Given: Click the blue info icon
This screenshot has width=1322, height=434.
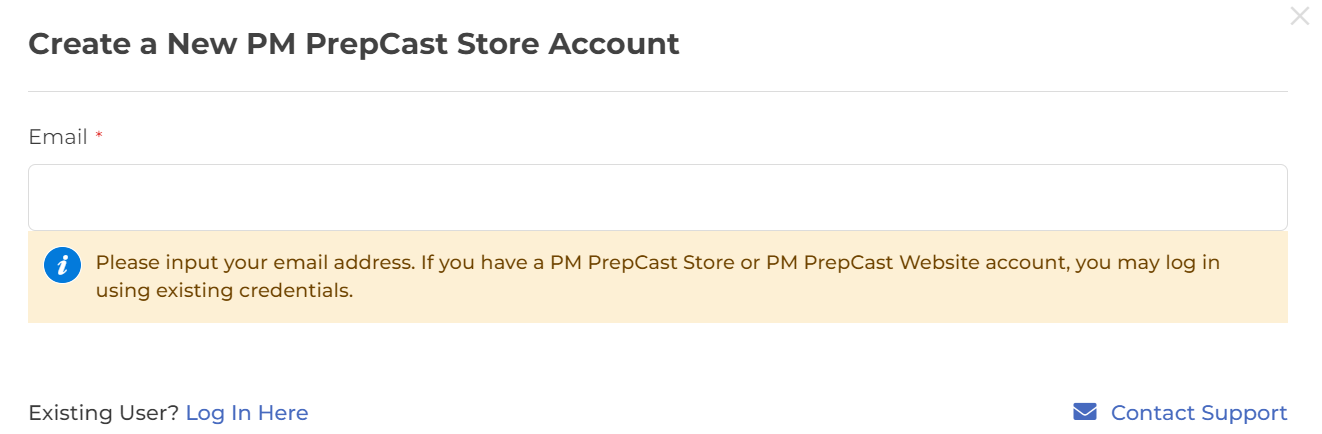Looking at the screenshot, I should point(62,265).
